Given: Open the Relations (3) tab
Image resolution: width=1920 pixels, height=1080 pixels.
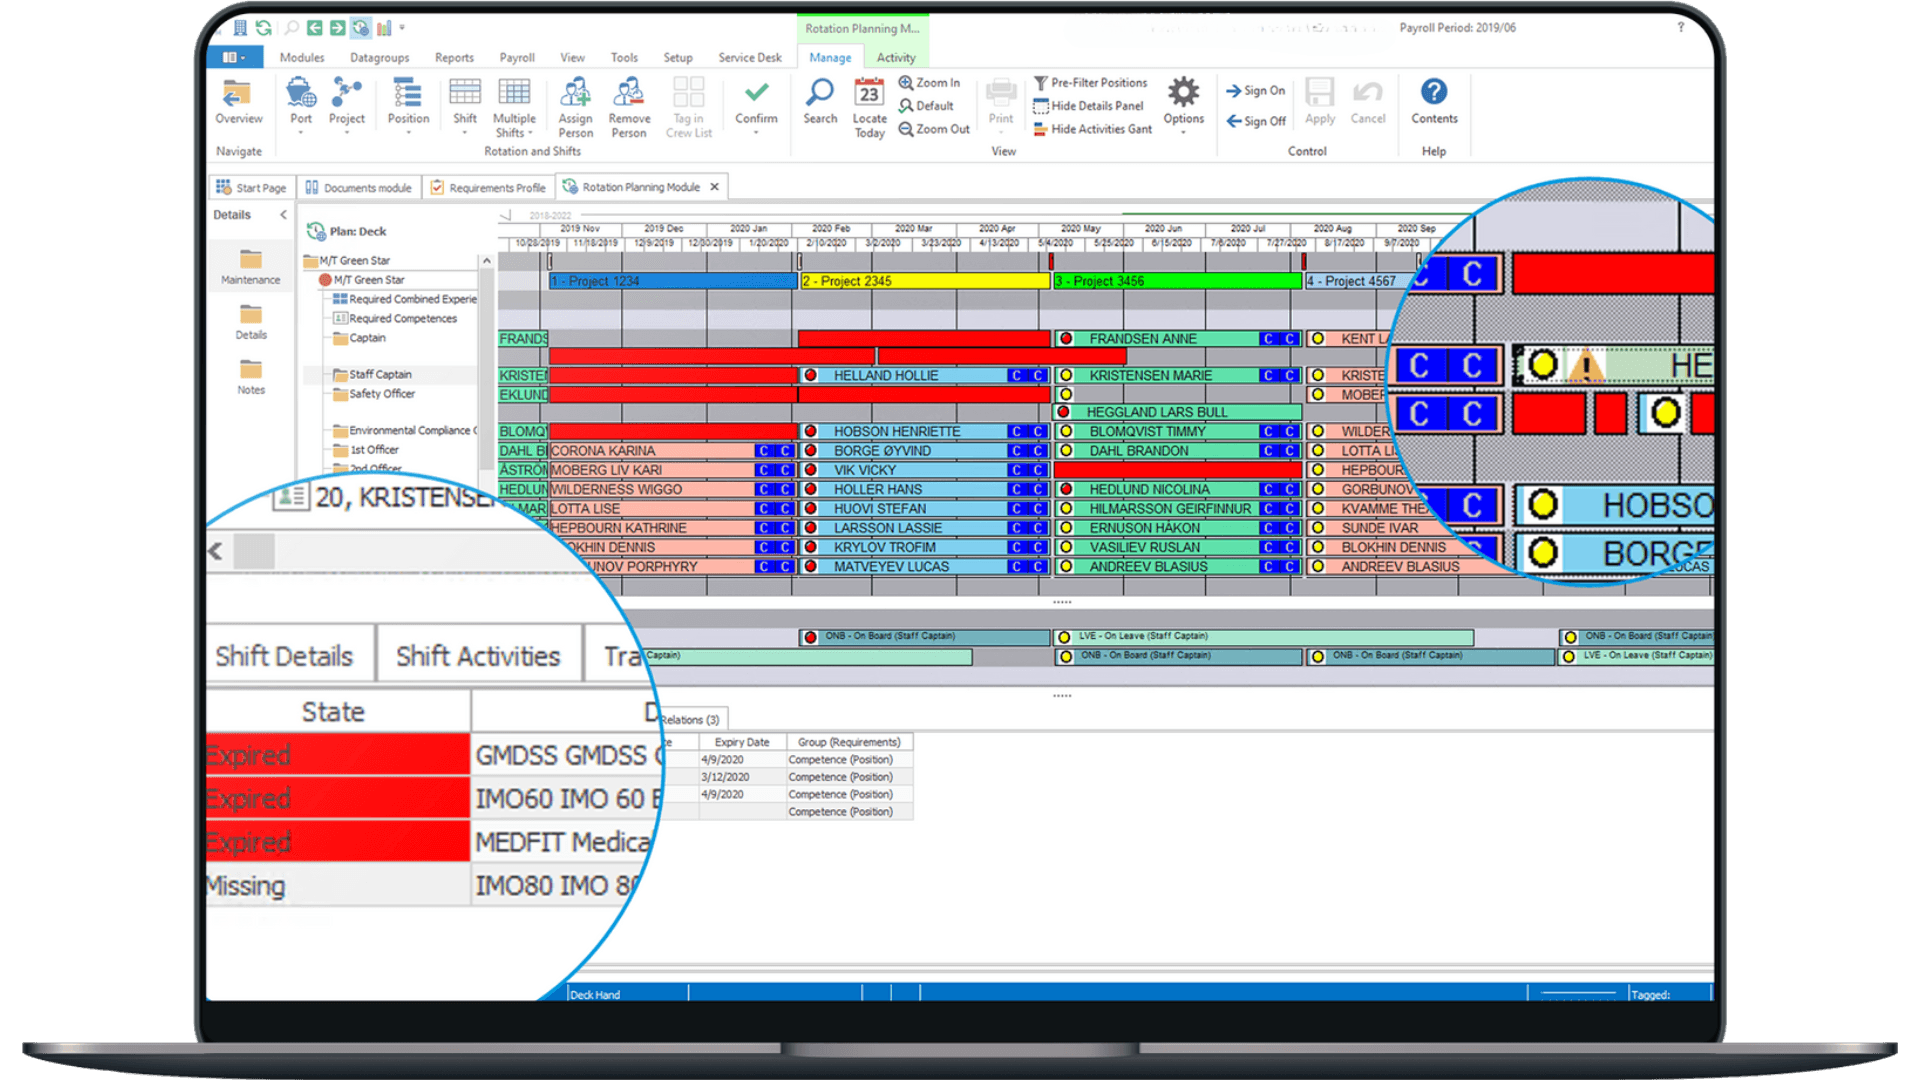Looking at the screenshot, I should click(690, 720).
